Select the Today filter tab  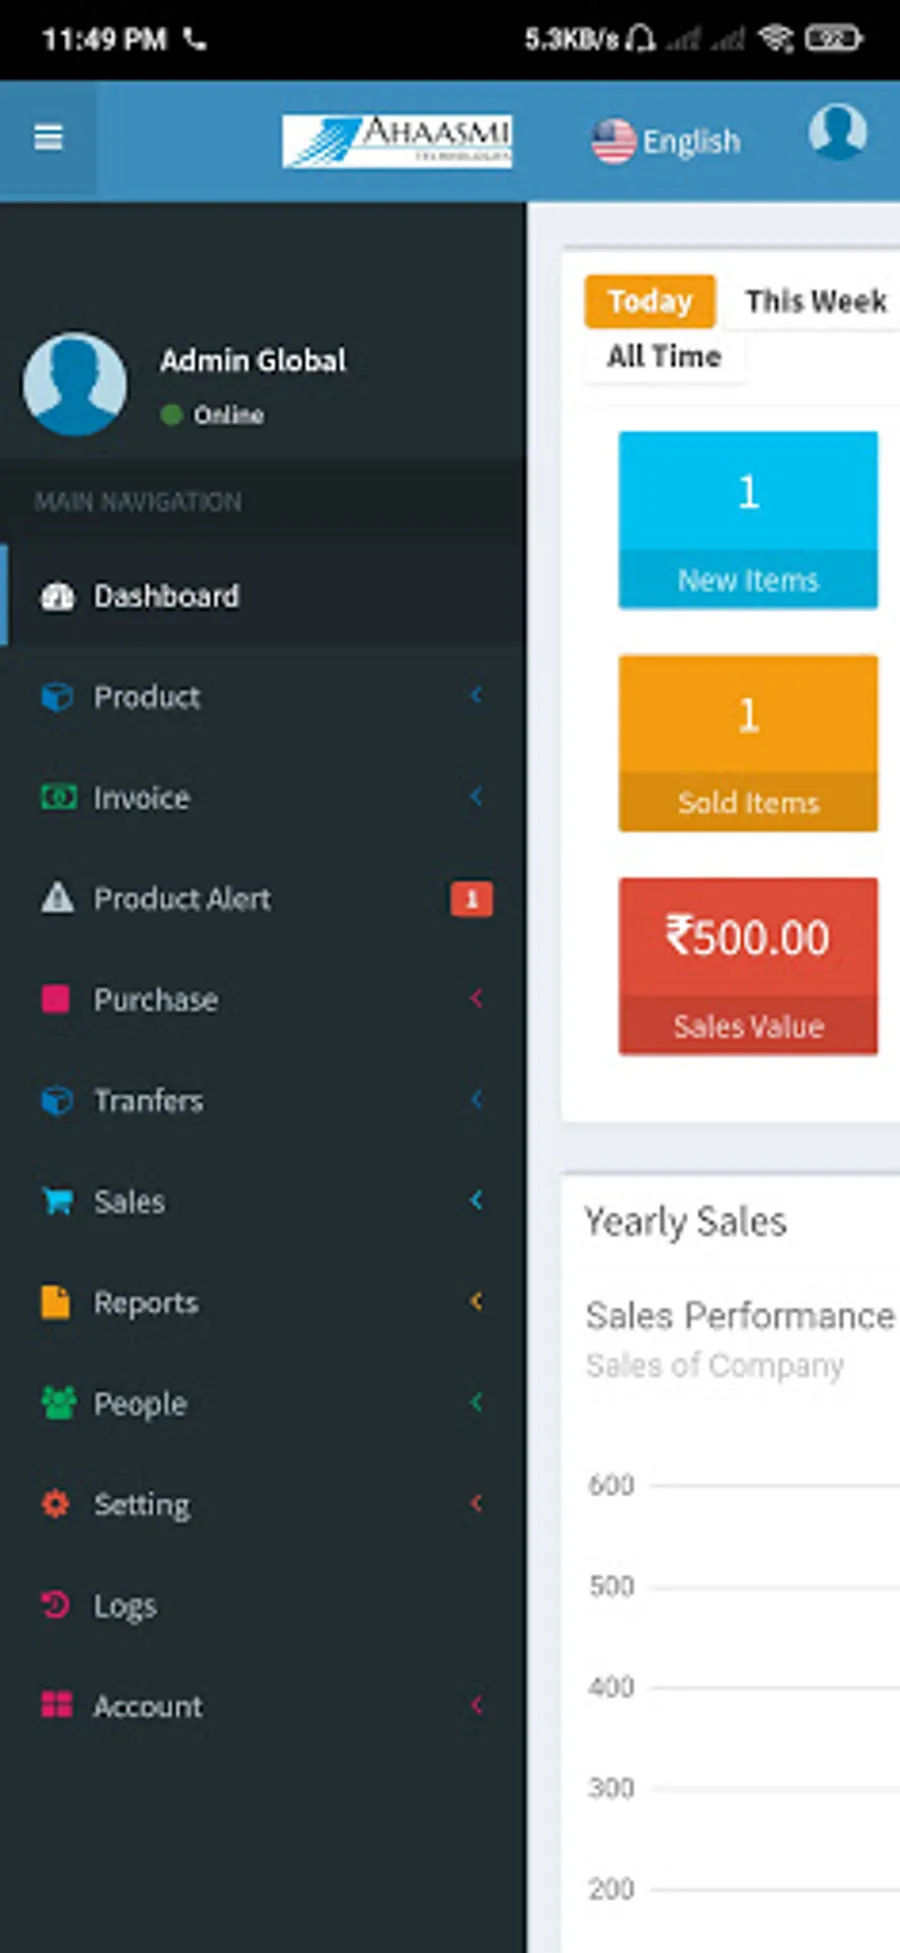(x=650, y=301)
